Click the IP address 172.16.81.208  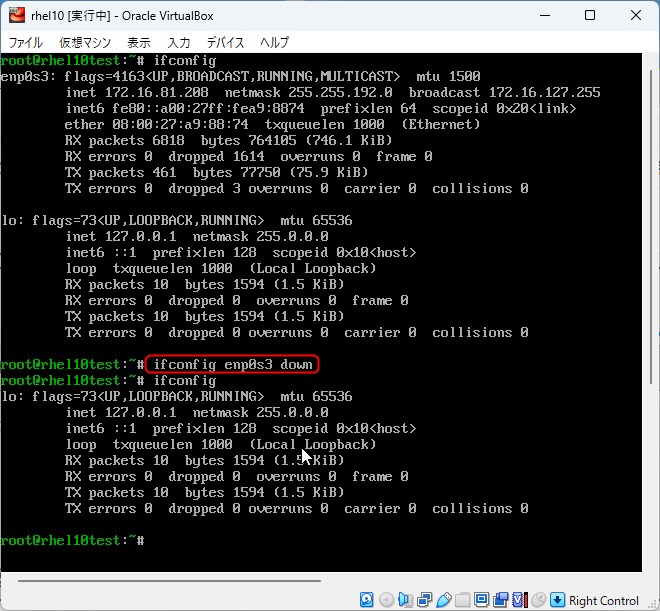pyautogui.click(x=157, y=93)
